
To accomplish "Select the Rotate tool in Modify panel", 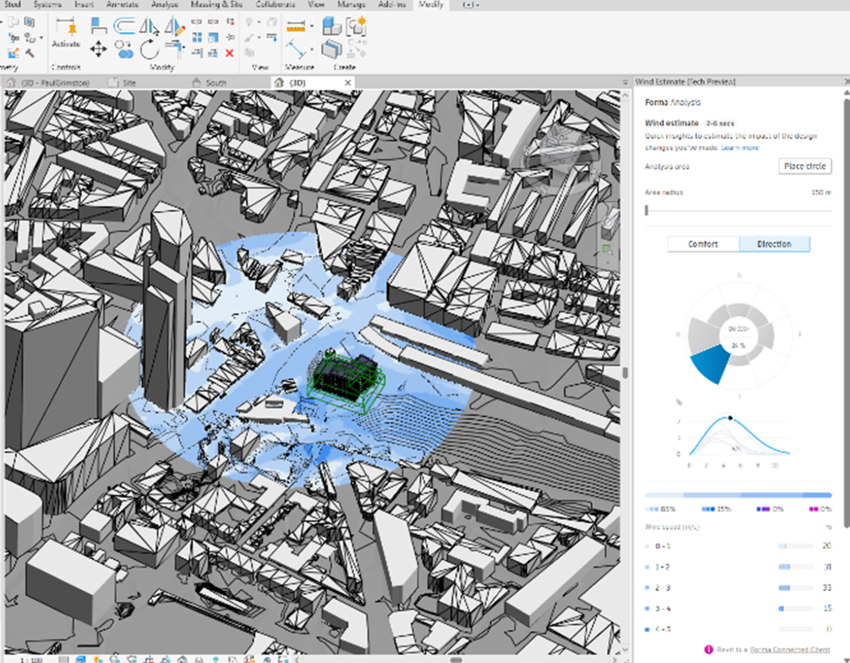I will coord(149,48).
